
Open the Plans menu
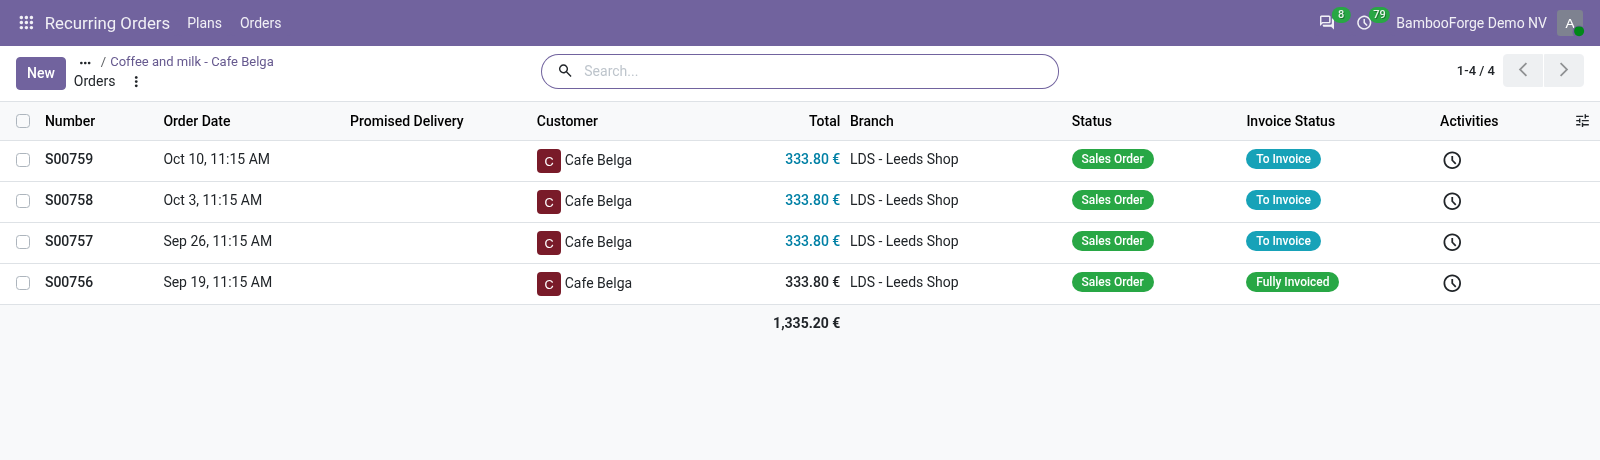click(204, 23)
